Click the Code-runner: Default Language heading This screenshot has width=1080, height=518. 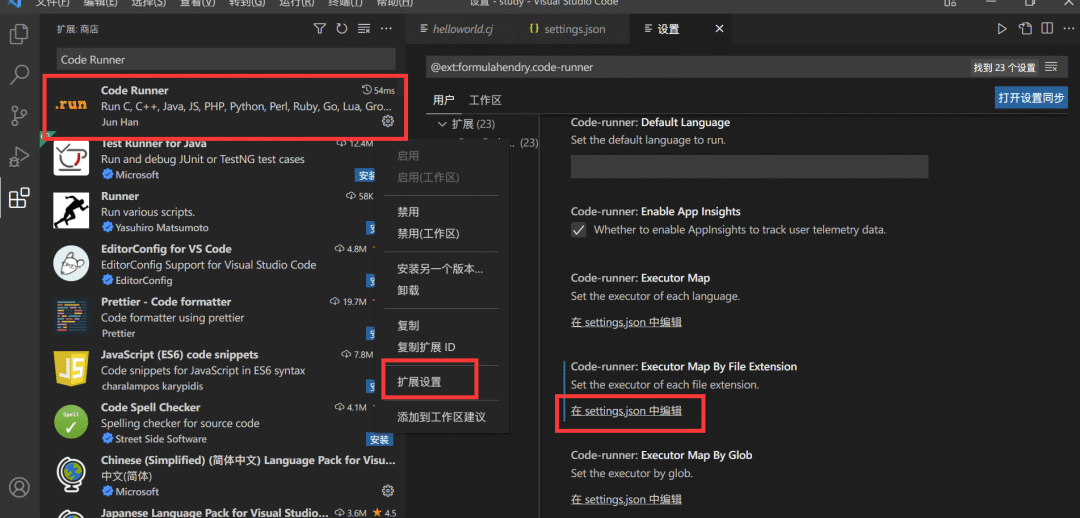click(650, 123)
